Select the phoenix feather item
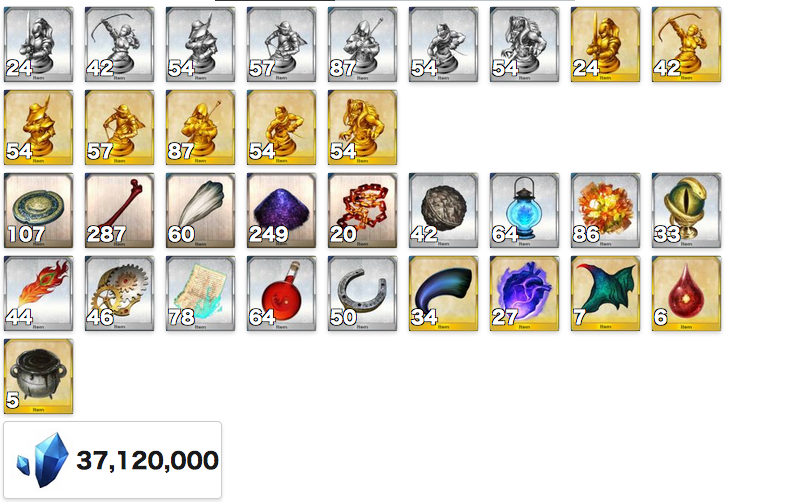The image size is (789, 502). pyautogui.click(x=38, y=293)
